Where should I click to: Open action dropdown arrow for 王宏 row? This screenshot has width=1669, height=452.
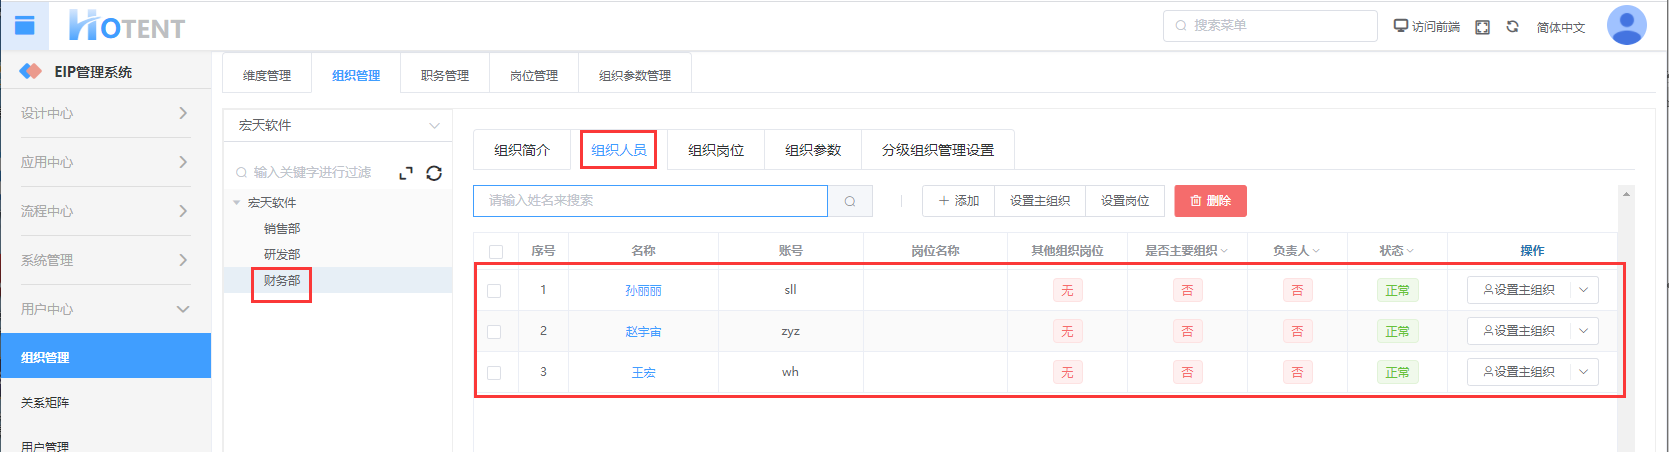tap(1584, 372)
